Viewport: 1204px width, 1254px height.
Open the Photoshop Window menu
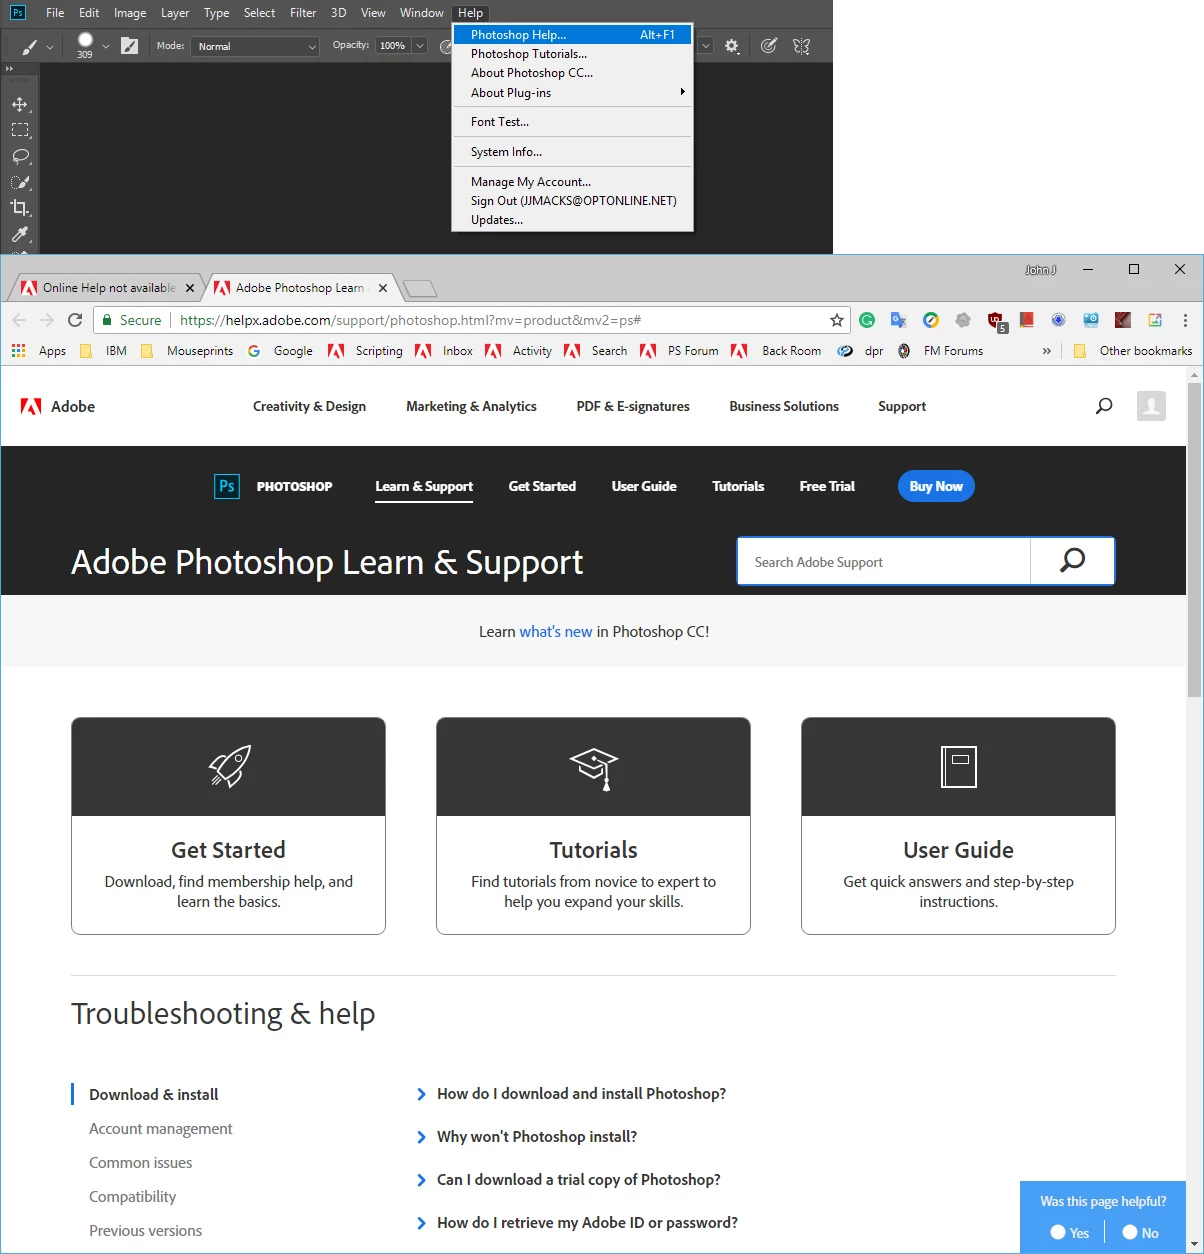coord(421,13)
